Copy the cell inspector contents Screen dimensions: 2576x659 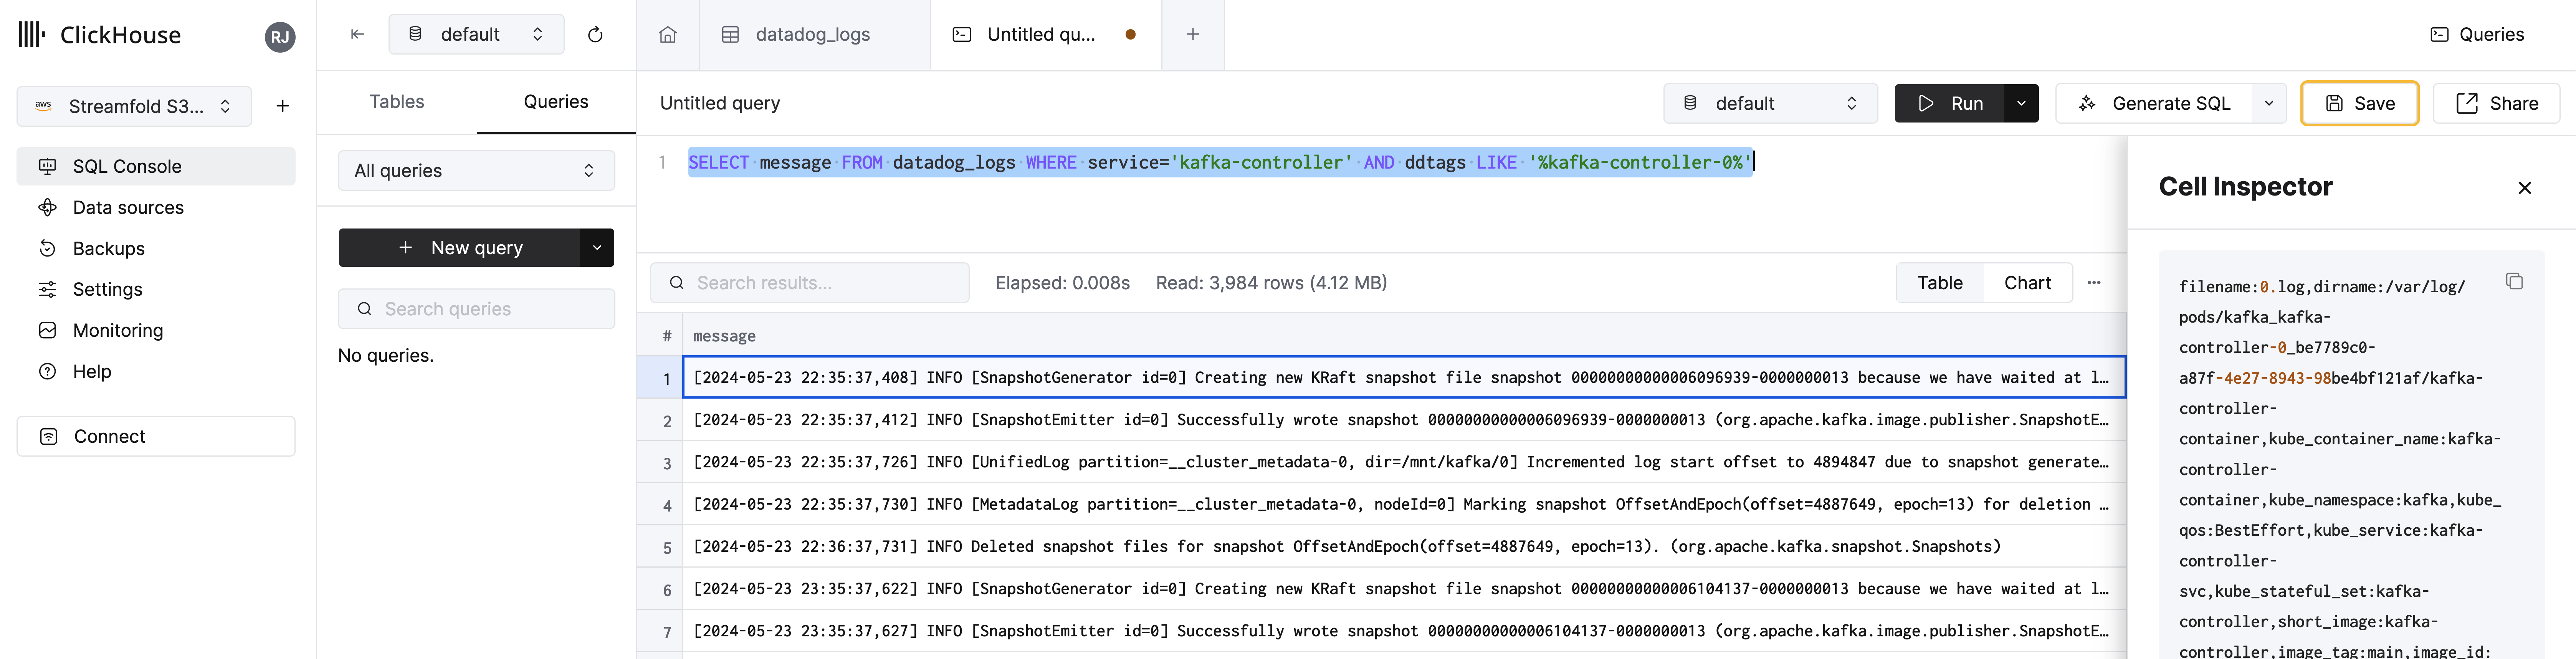click(x=2514, y=281)
